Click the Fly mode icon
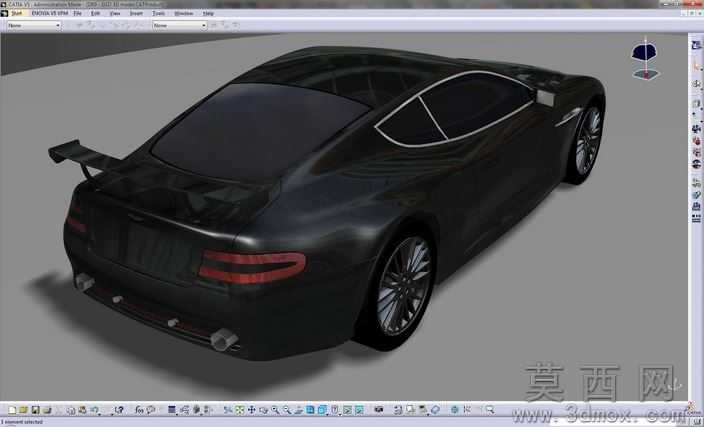The height and width of the screenshot is (427, 704). pyautogui.click(x=228, y=410)
